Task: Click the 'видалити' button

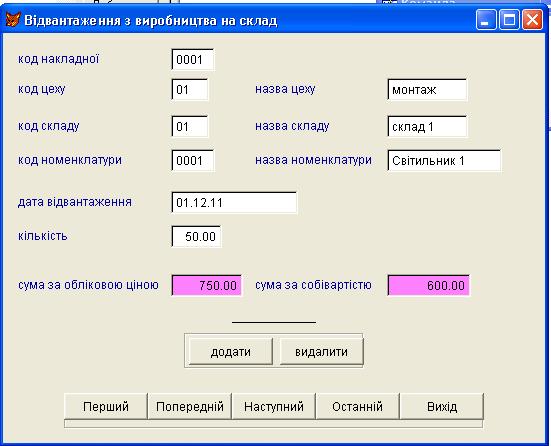Action: (321, 352)
